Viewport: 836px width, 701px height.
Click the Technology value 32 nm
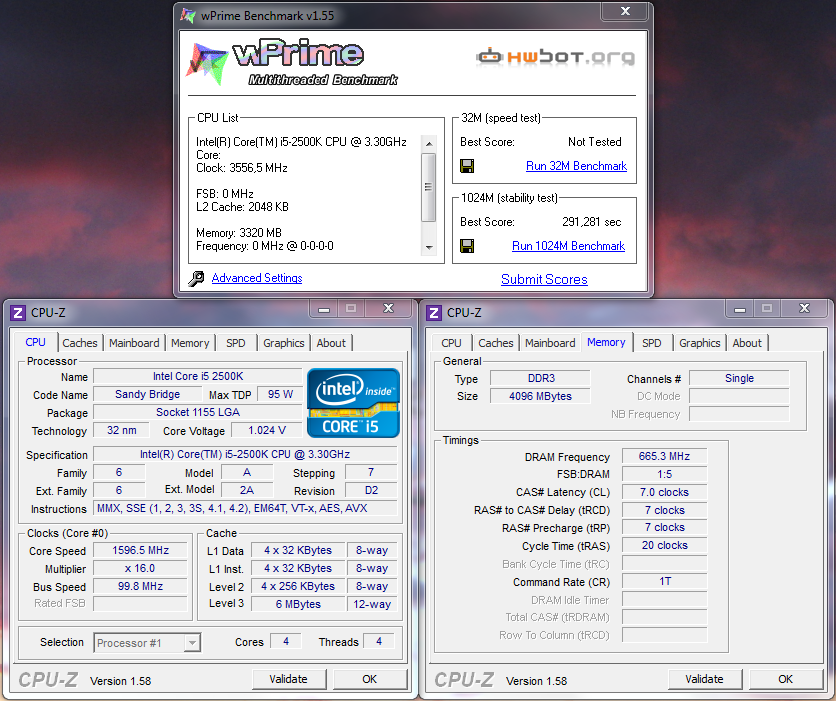pyautogui.click(x=122, y=430)
